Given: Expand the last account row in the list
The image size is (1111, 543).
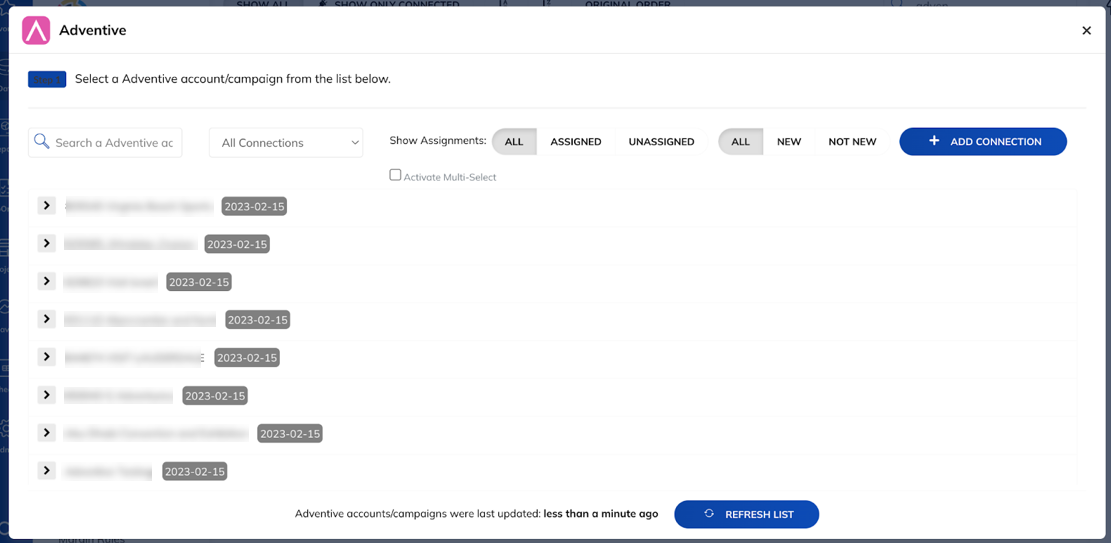Looking at the screenshot, I should 46,470.
